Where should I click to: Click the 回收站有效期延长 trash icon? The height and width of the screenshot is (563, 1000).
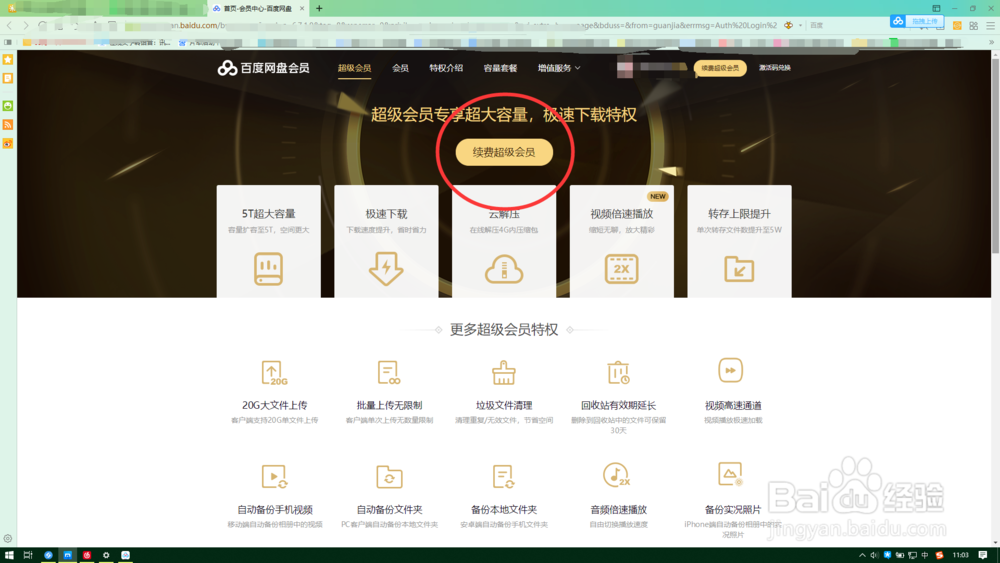618,372
